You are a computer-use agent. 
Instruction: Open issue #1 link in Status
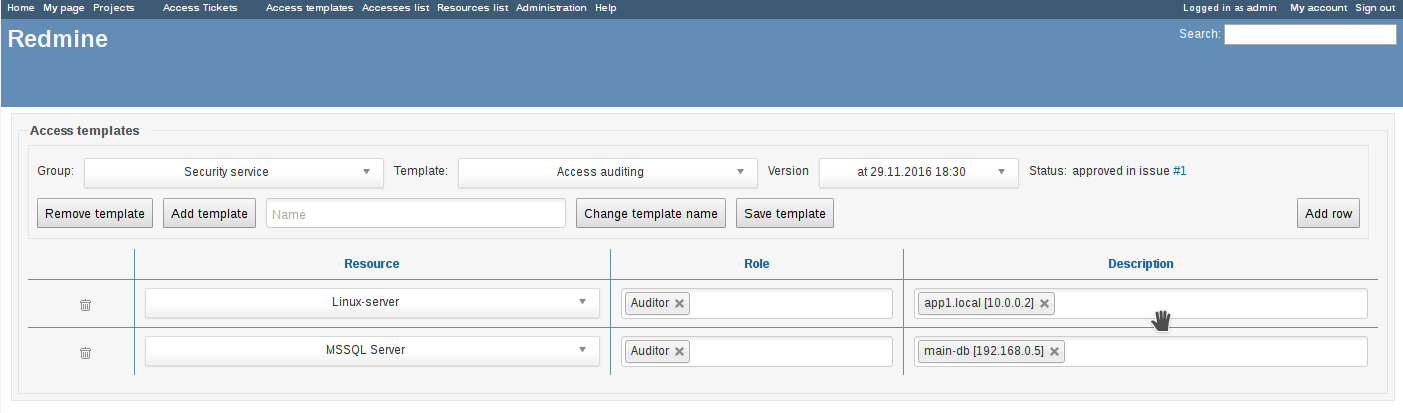(x=1180, y=171)
